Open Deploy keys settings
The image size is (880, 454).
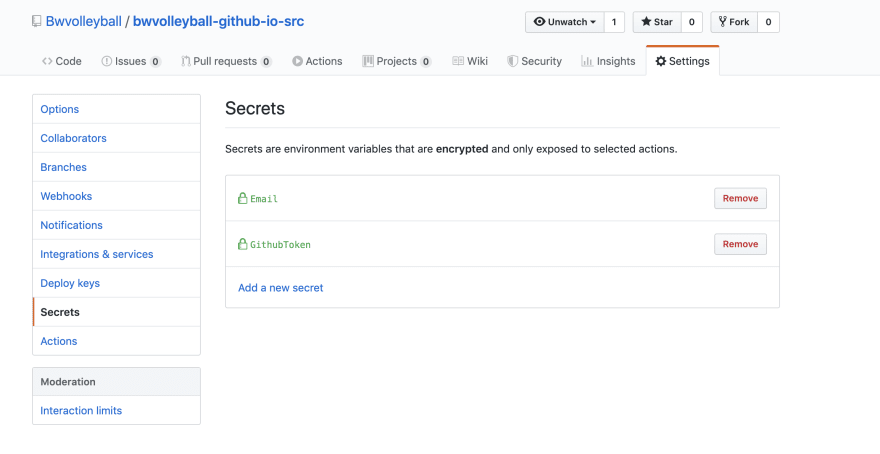point(116,283)
